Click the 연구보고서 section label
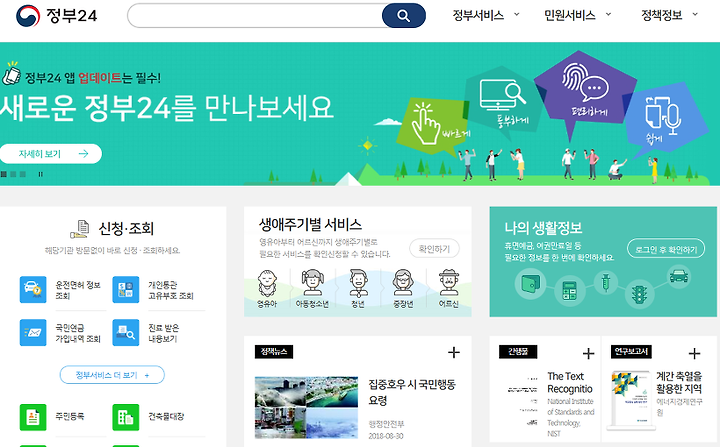The width and height of the screenshot is (720, 447). (x=631, y=352)
